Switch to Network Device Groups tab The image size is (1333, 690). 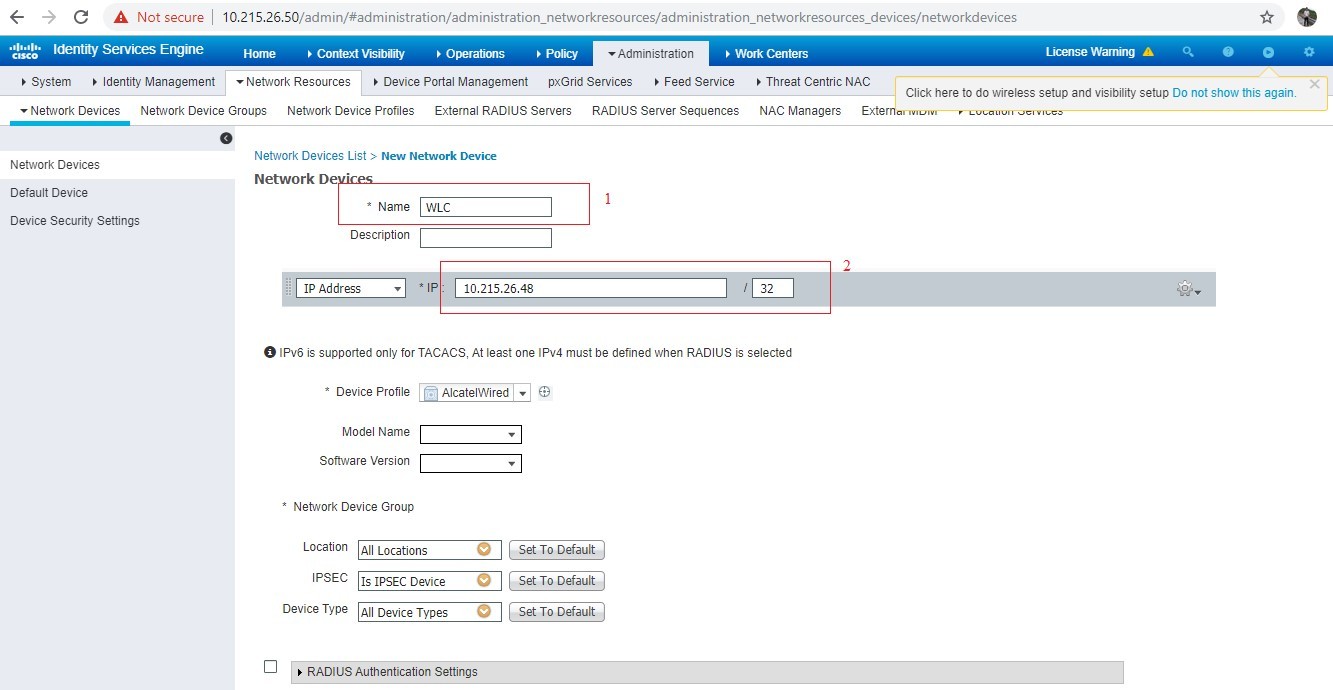click(204, 111)
